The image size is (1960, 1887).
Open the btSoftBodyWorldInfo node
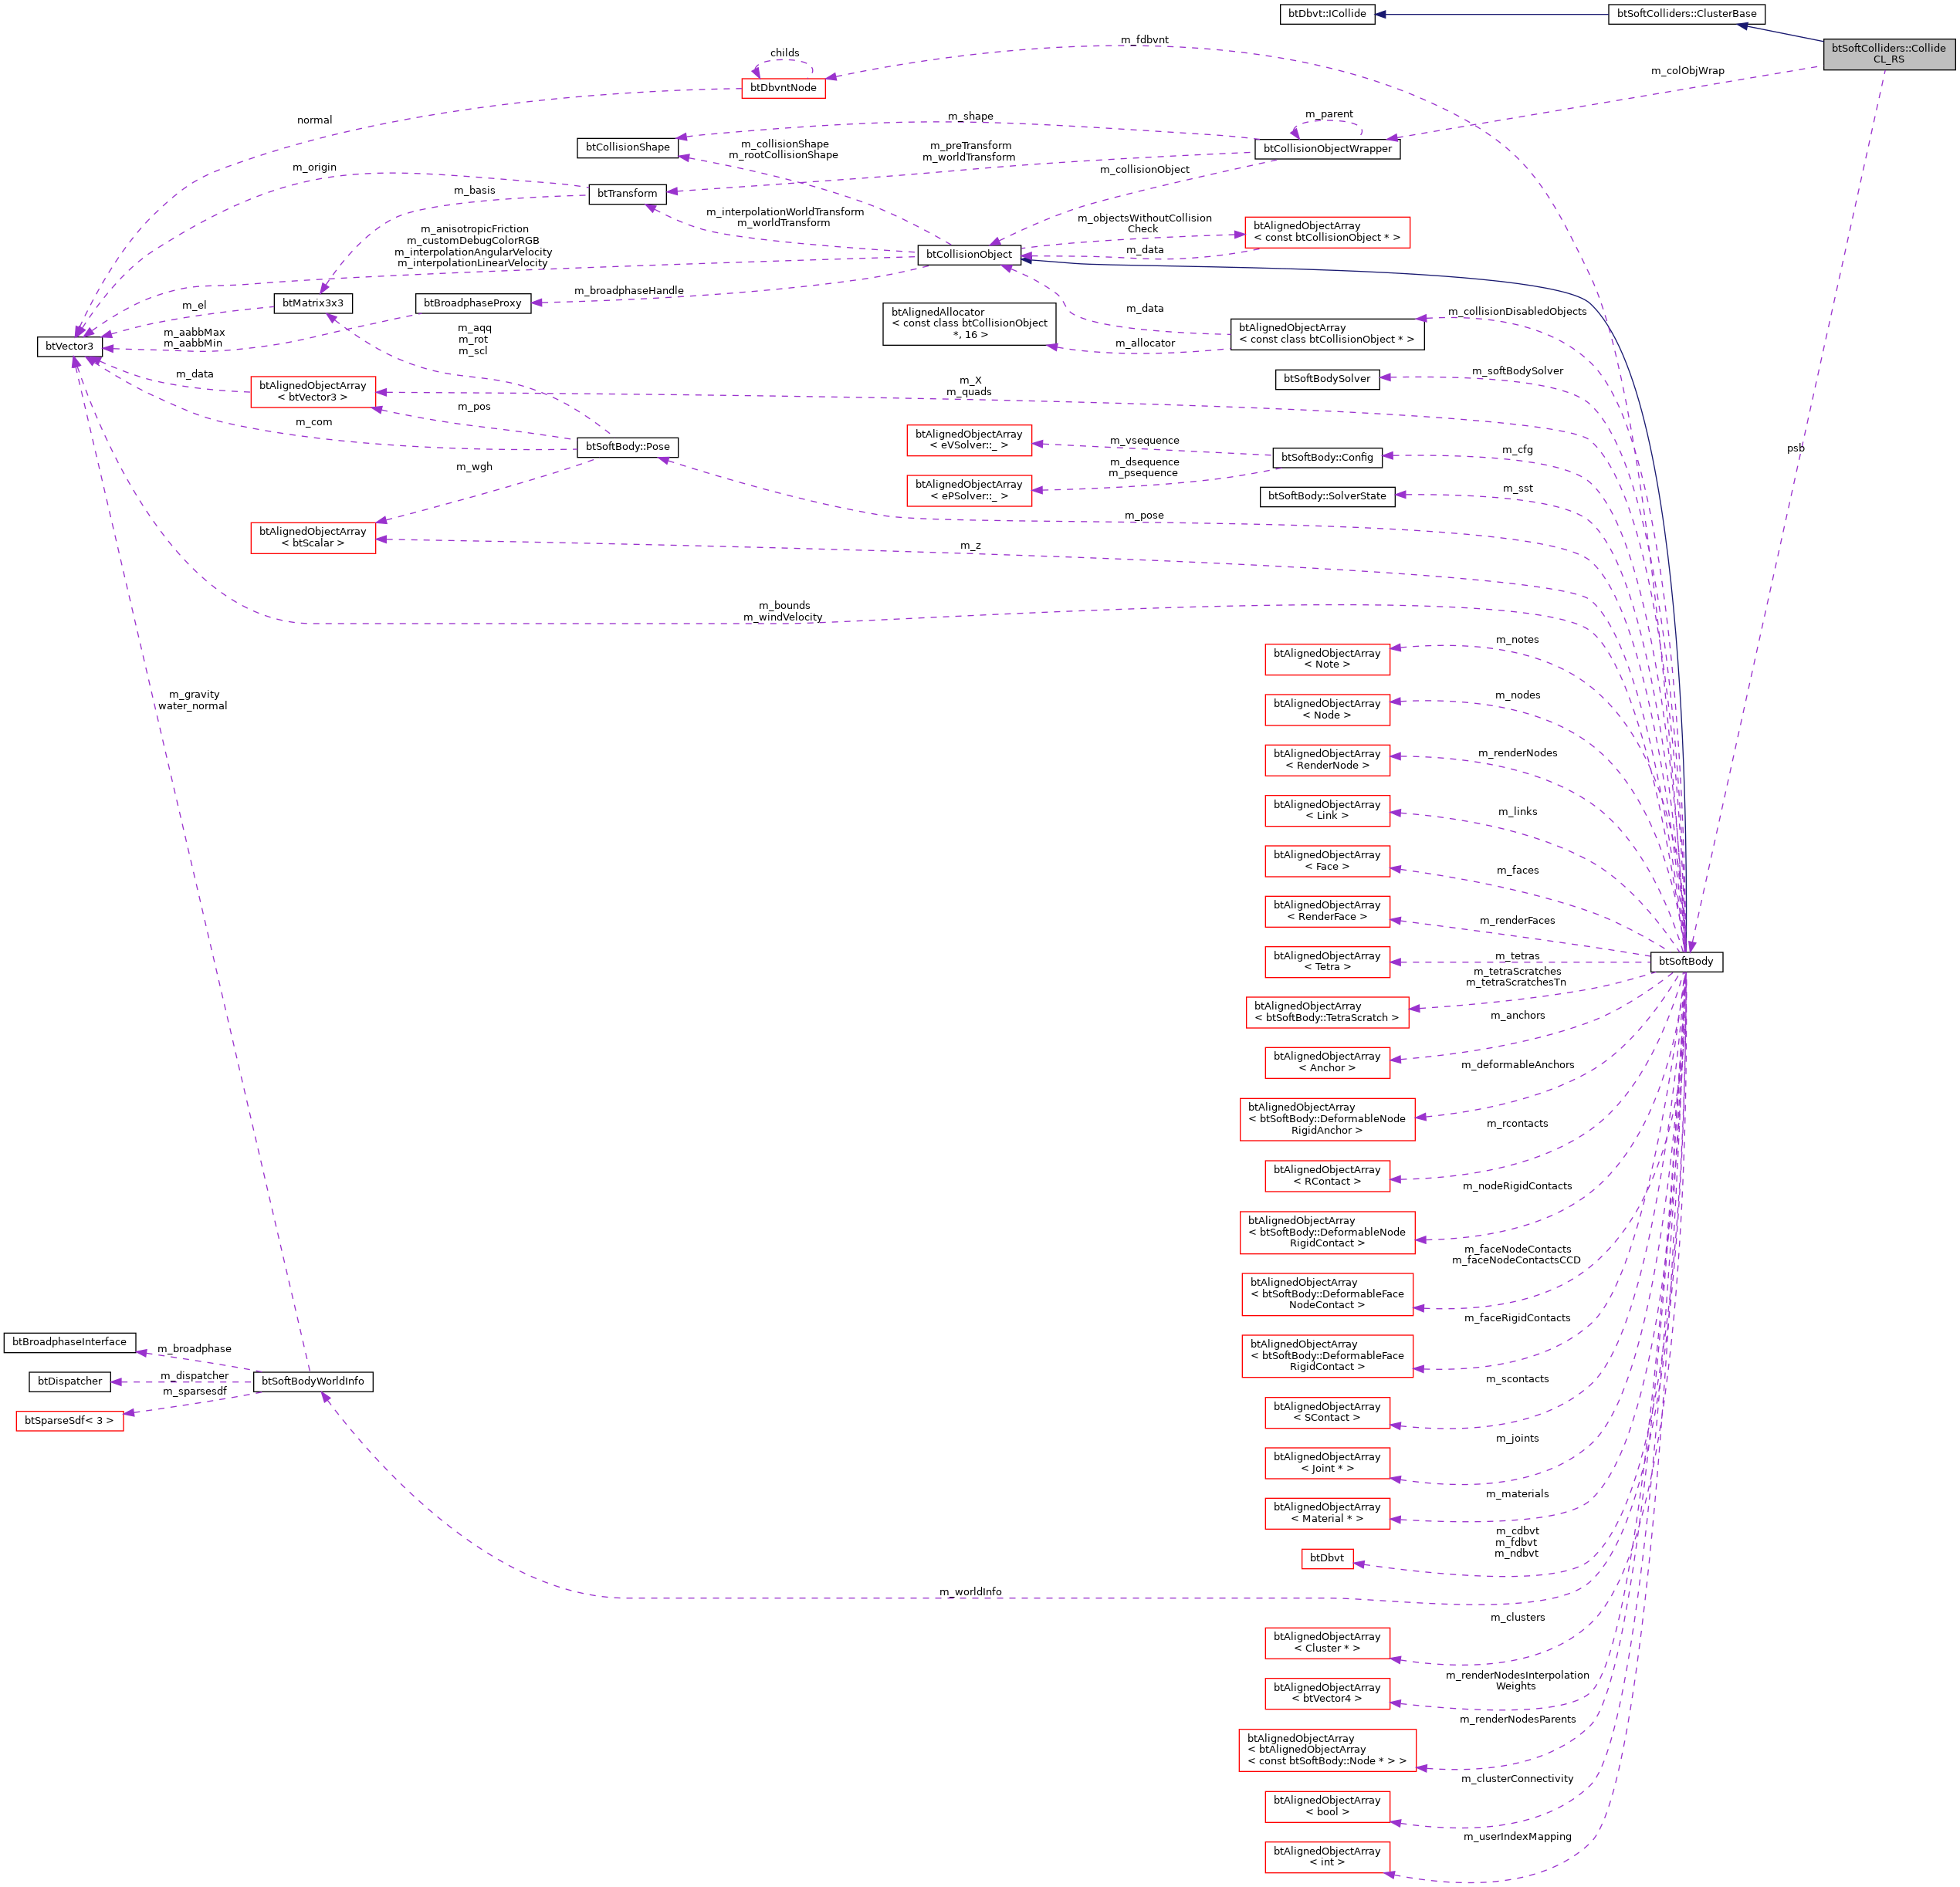313,1382
